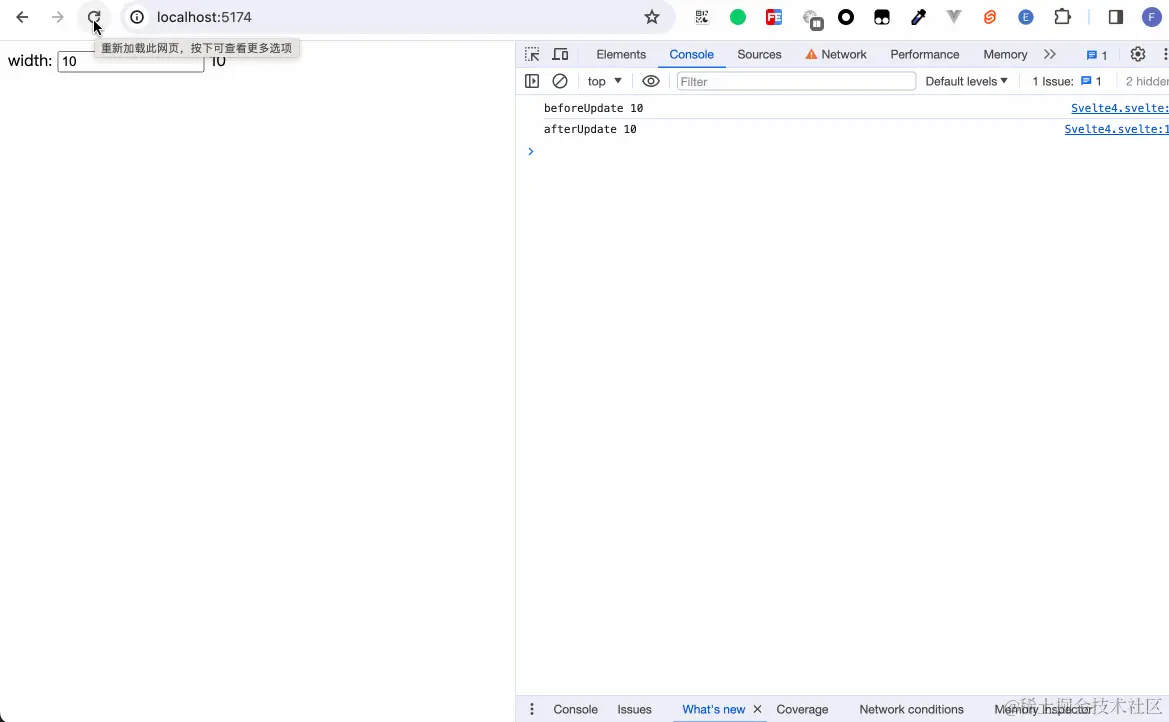
Task: Open DevTools settings gear
Action: coord(1138,54)
